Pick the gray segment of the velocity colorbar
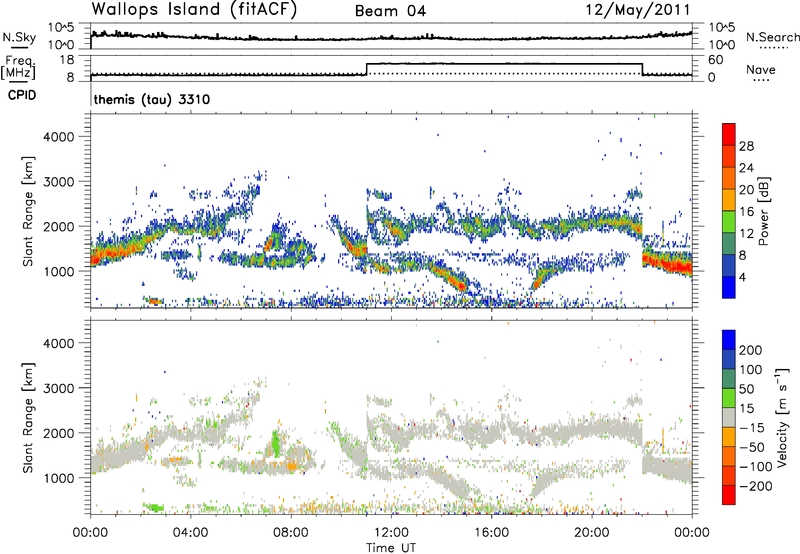This screenshot has width=800, height=554. pos(729,417)
